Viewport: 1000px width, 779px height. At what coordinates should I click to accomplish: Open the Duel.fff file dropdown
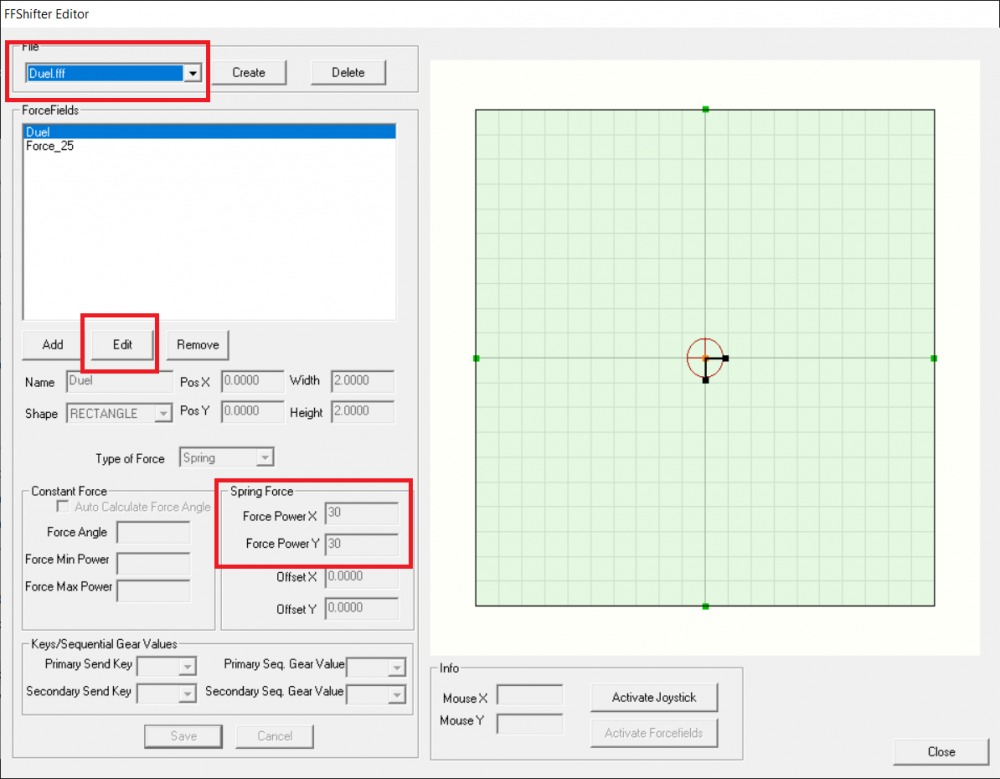193,73
